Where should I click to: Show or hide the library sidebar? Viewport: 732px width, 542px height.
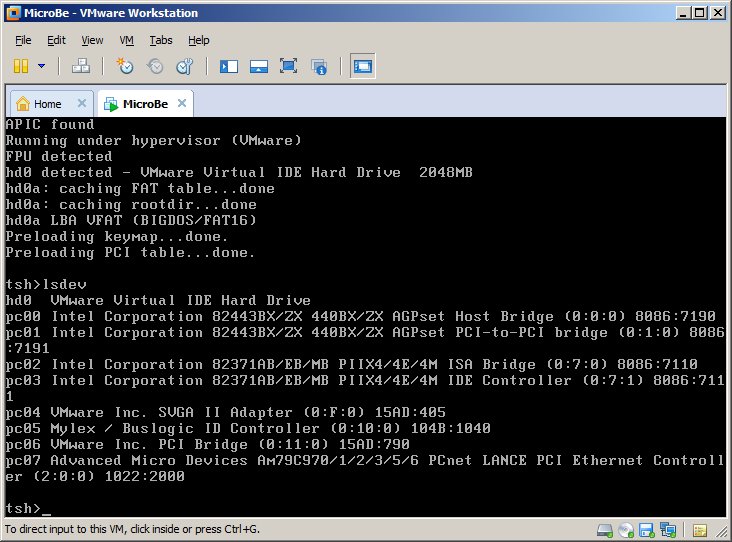229,66
